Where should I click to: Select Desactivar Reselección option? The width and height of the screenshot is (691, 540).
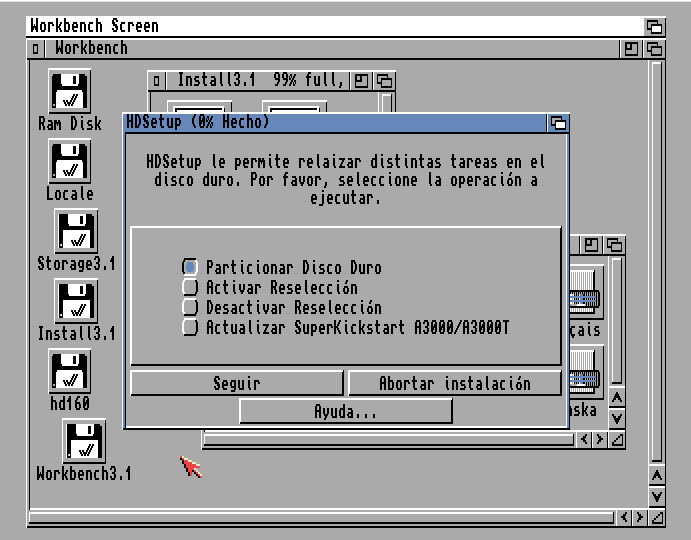pyautogui.click(x=190, y=308)
